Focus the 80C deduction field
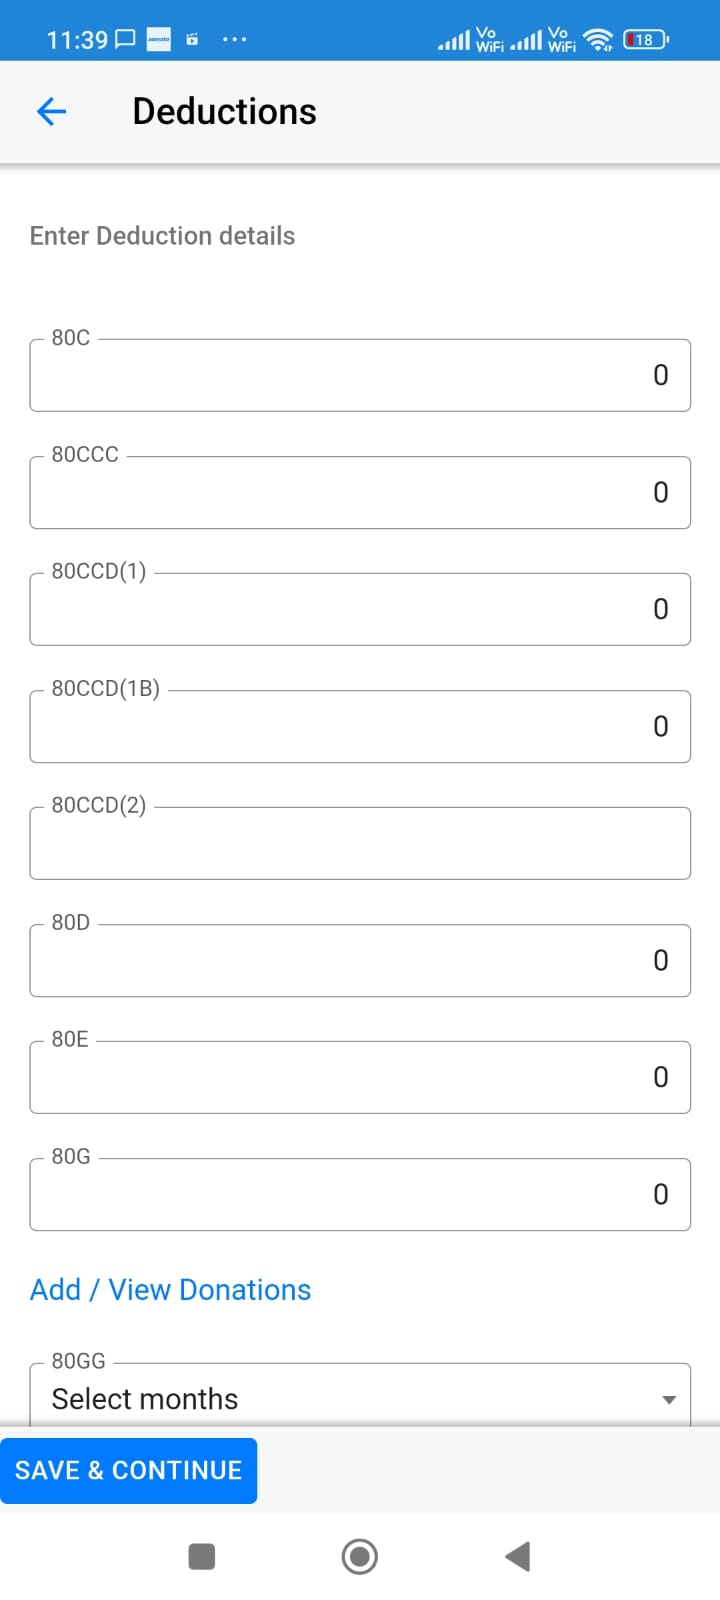Image resolution: width=720 pixels, height=1600 pixels. coord(360,375)
